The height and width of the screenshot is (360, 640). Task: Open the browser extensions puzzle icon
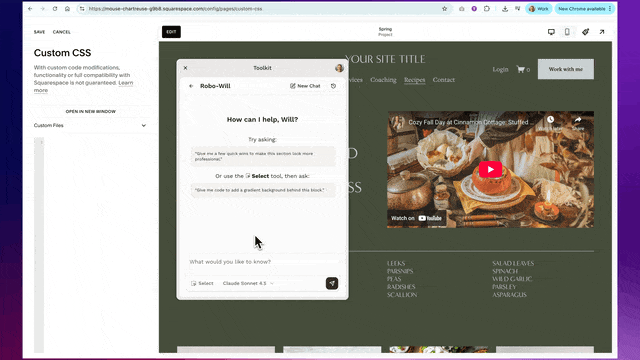tap(487, 9)
